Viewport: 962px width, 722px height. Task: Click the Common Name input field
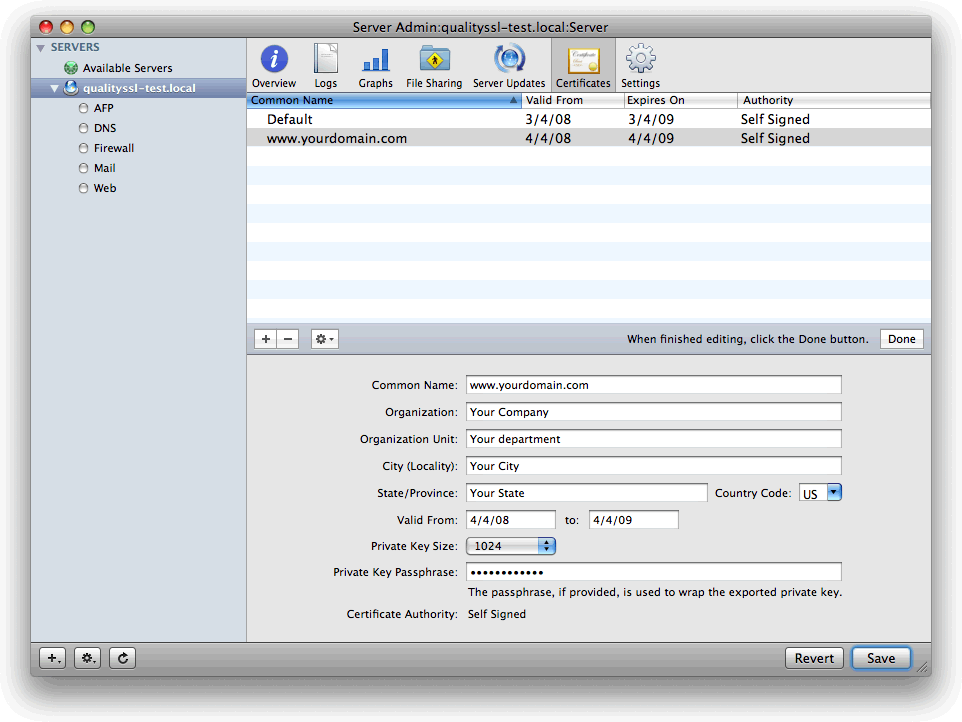click(653, 385)
